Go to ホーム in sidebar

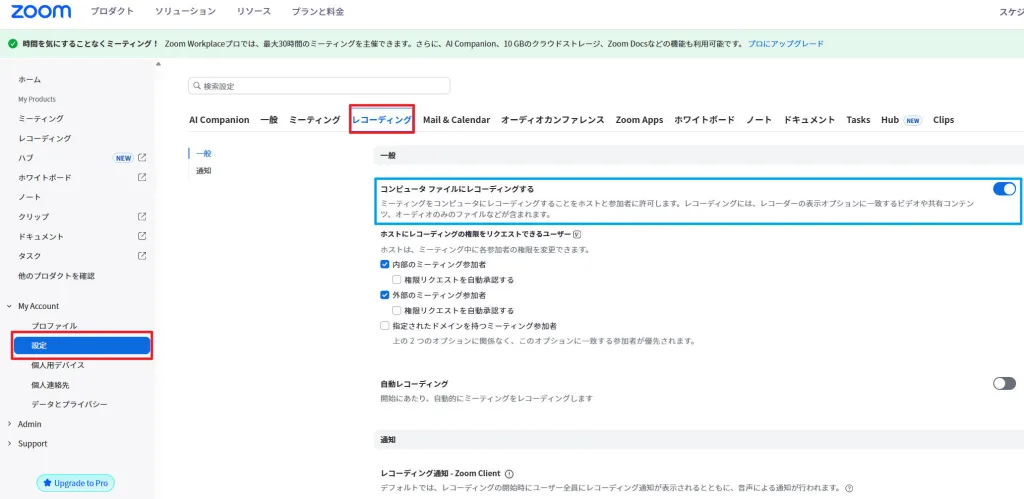tap(29, 80)
